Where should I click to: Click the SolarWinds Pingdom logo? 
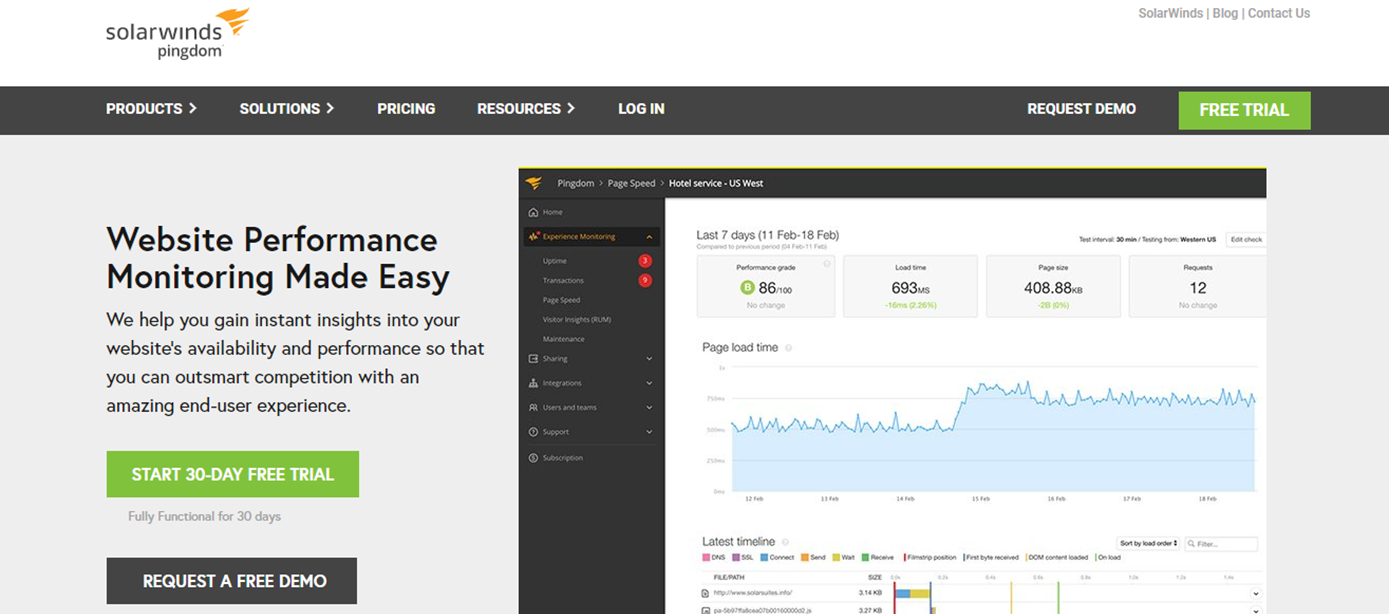(x=177, y=34)
